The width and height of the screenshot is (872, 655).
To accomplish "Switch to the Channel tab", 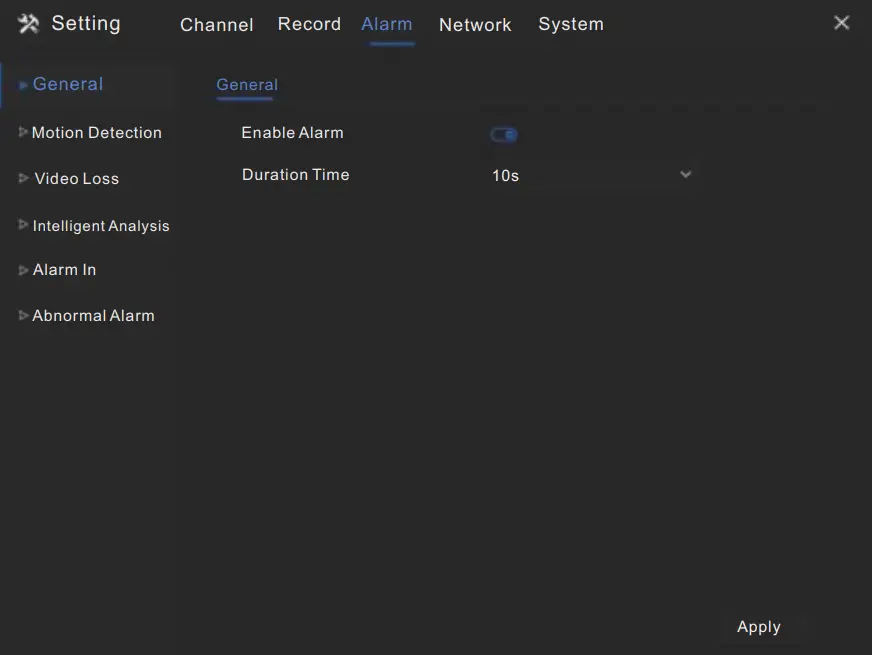I will click(216, 25).
